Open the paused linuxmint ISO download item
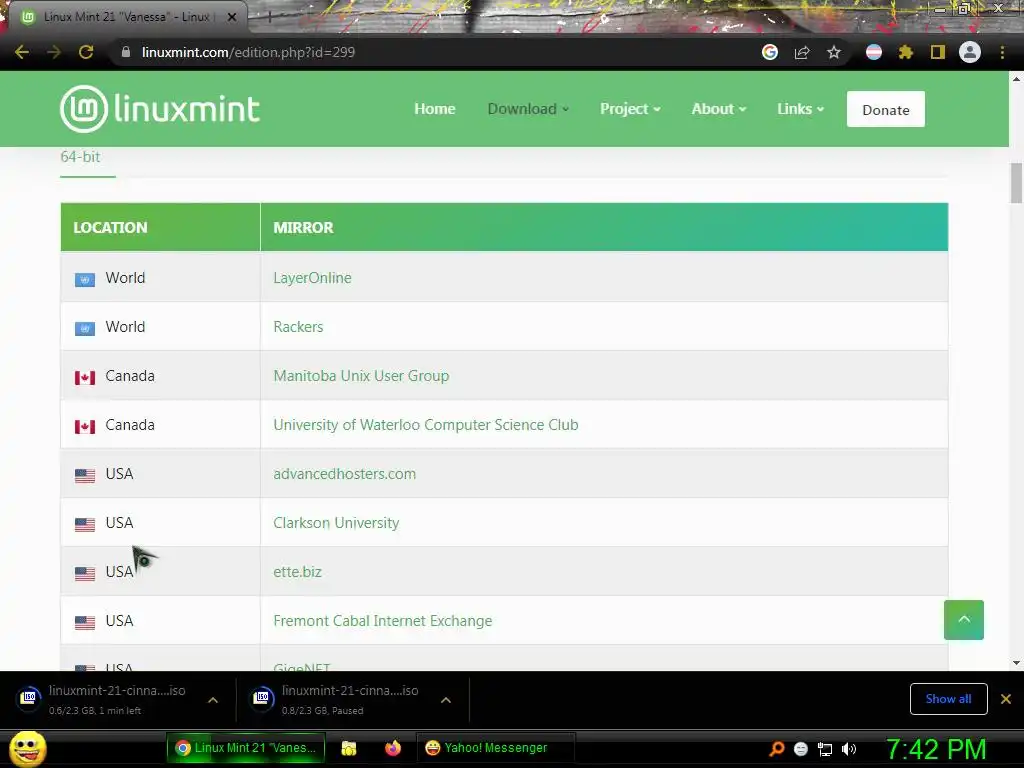The width and height of the screenshot is (1024, 768). (x=338, y=699)
